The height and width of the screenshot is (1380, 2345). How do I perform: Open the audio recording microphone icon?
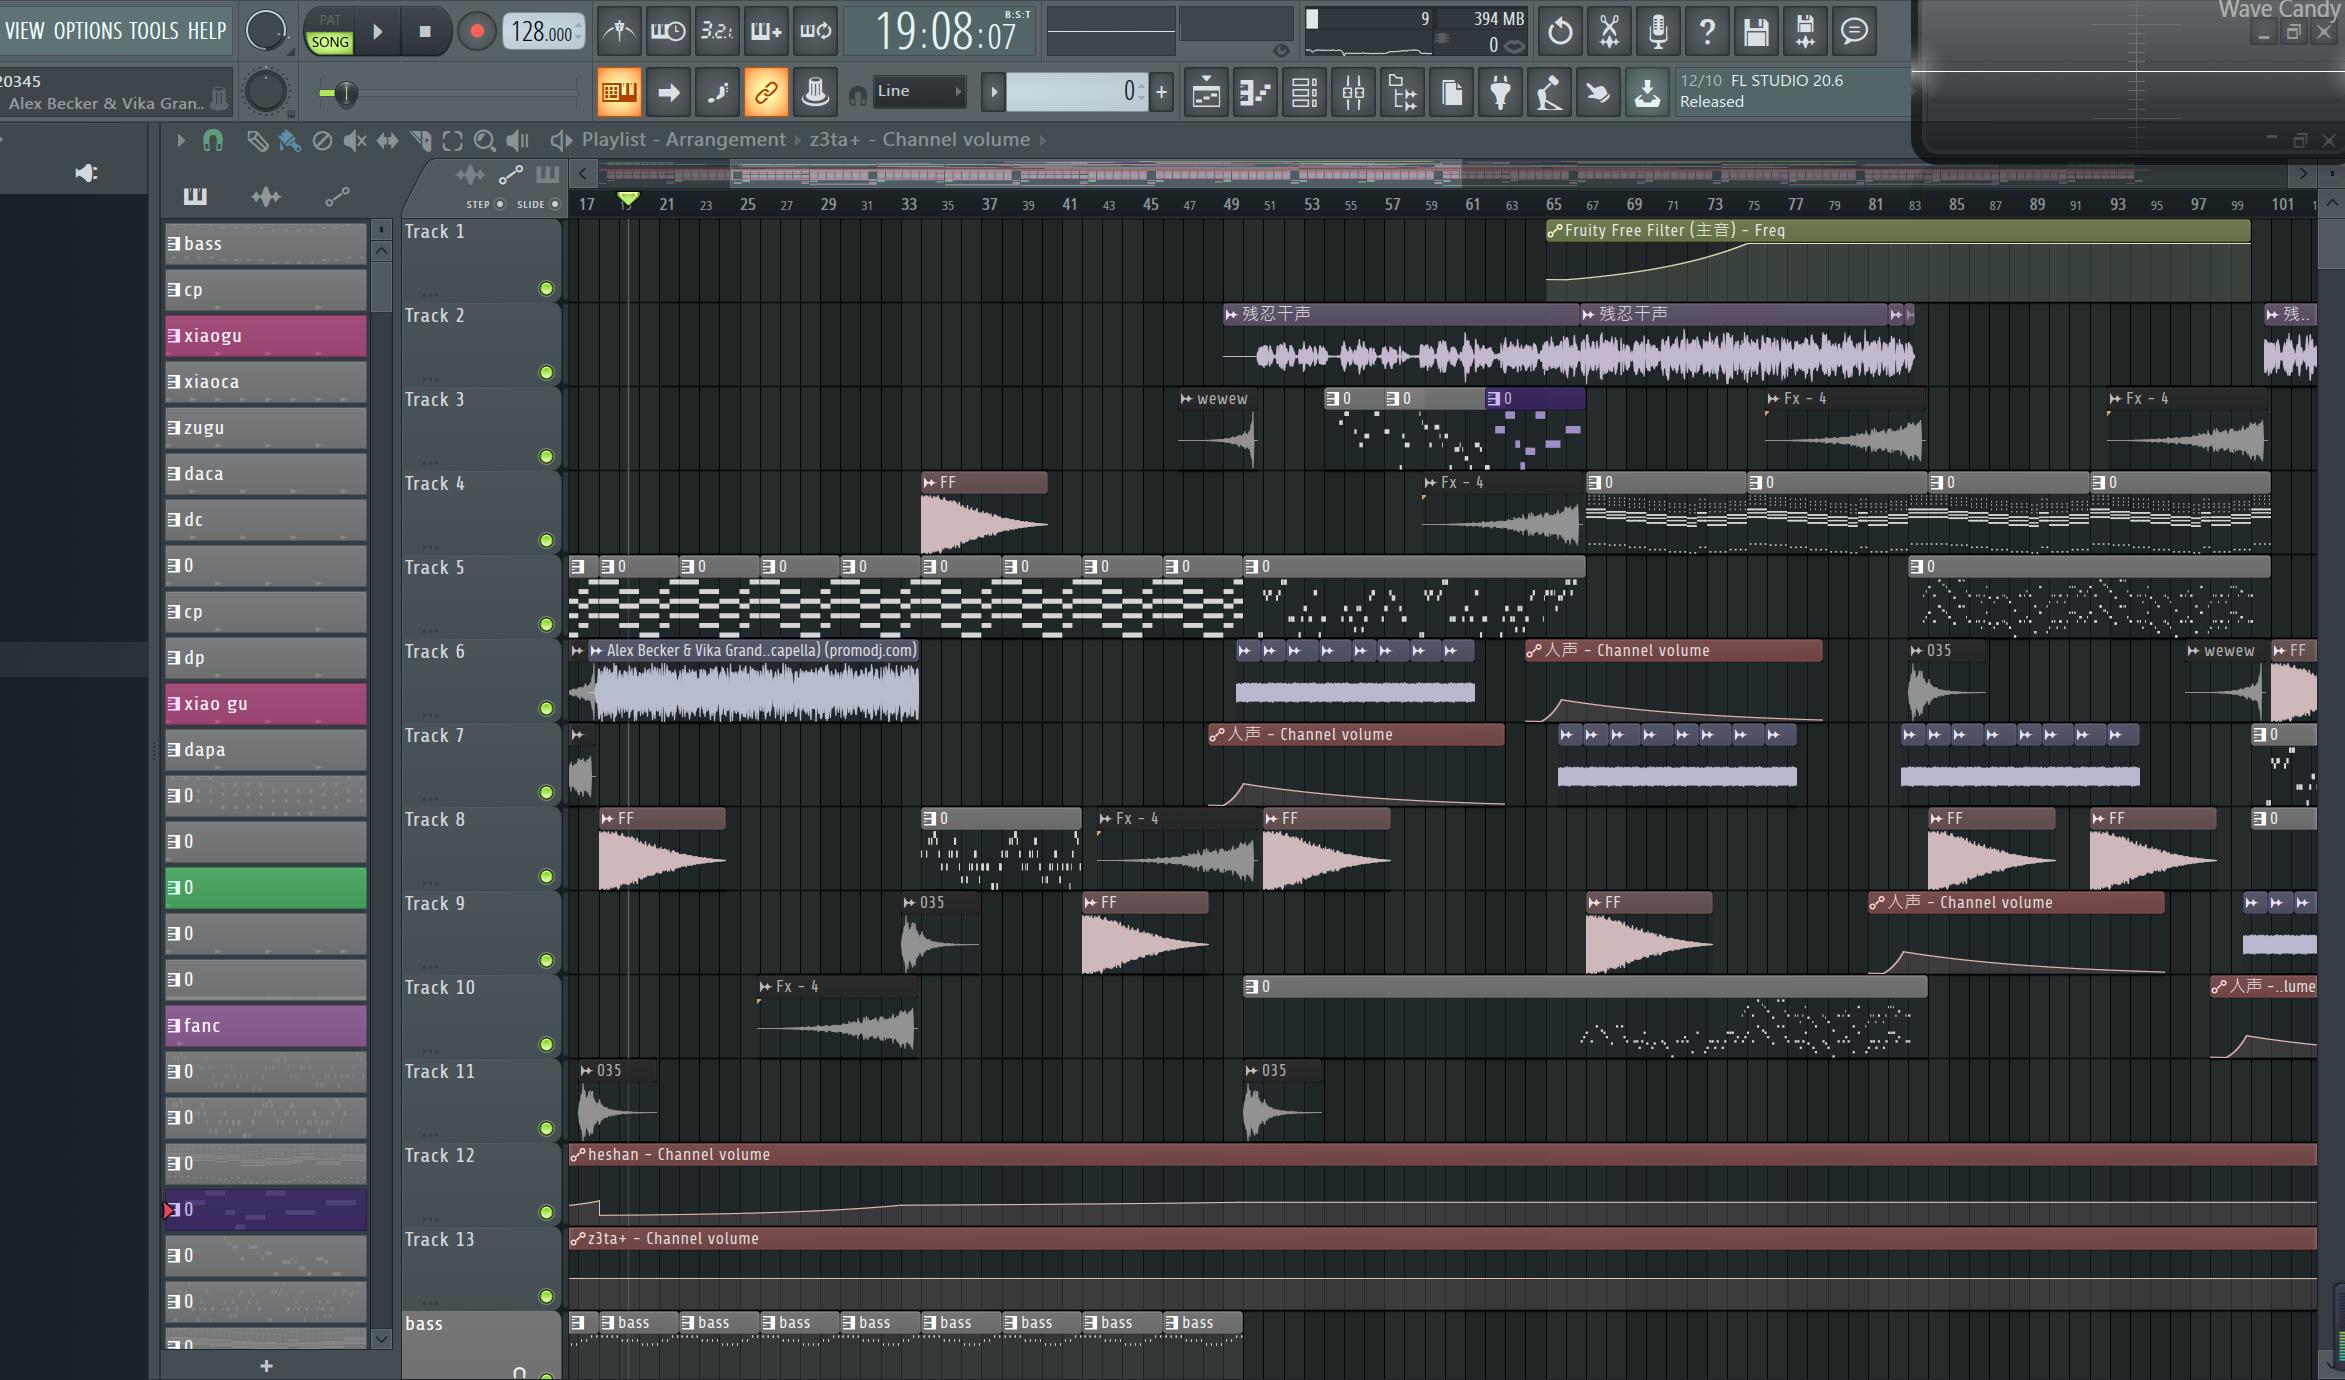pos(1658,31)
